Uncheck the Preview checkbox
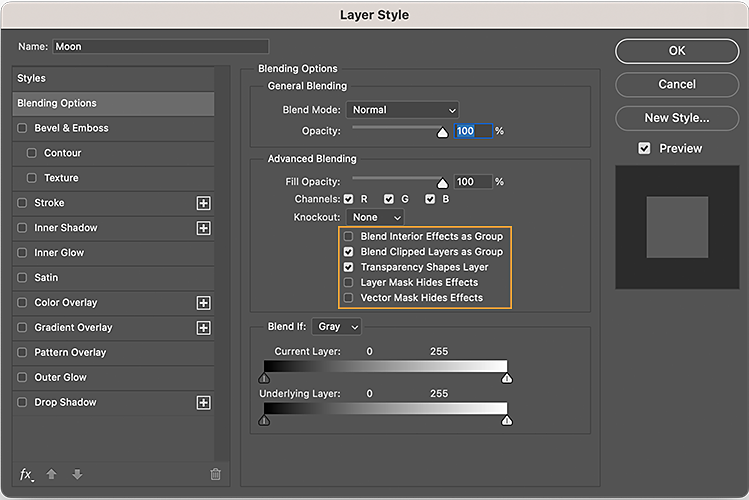 click(644, 148)
